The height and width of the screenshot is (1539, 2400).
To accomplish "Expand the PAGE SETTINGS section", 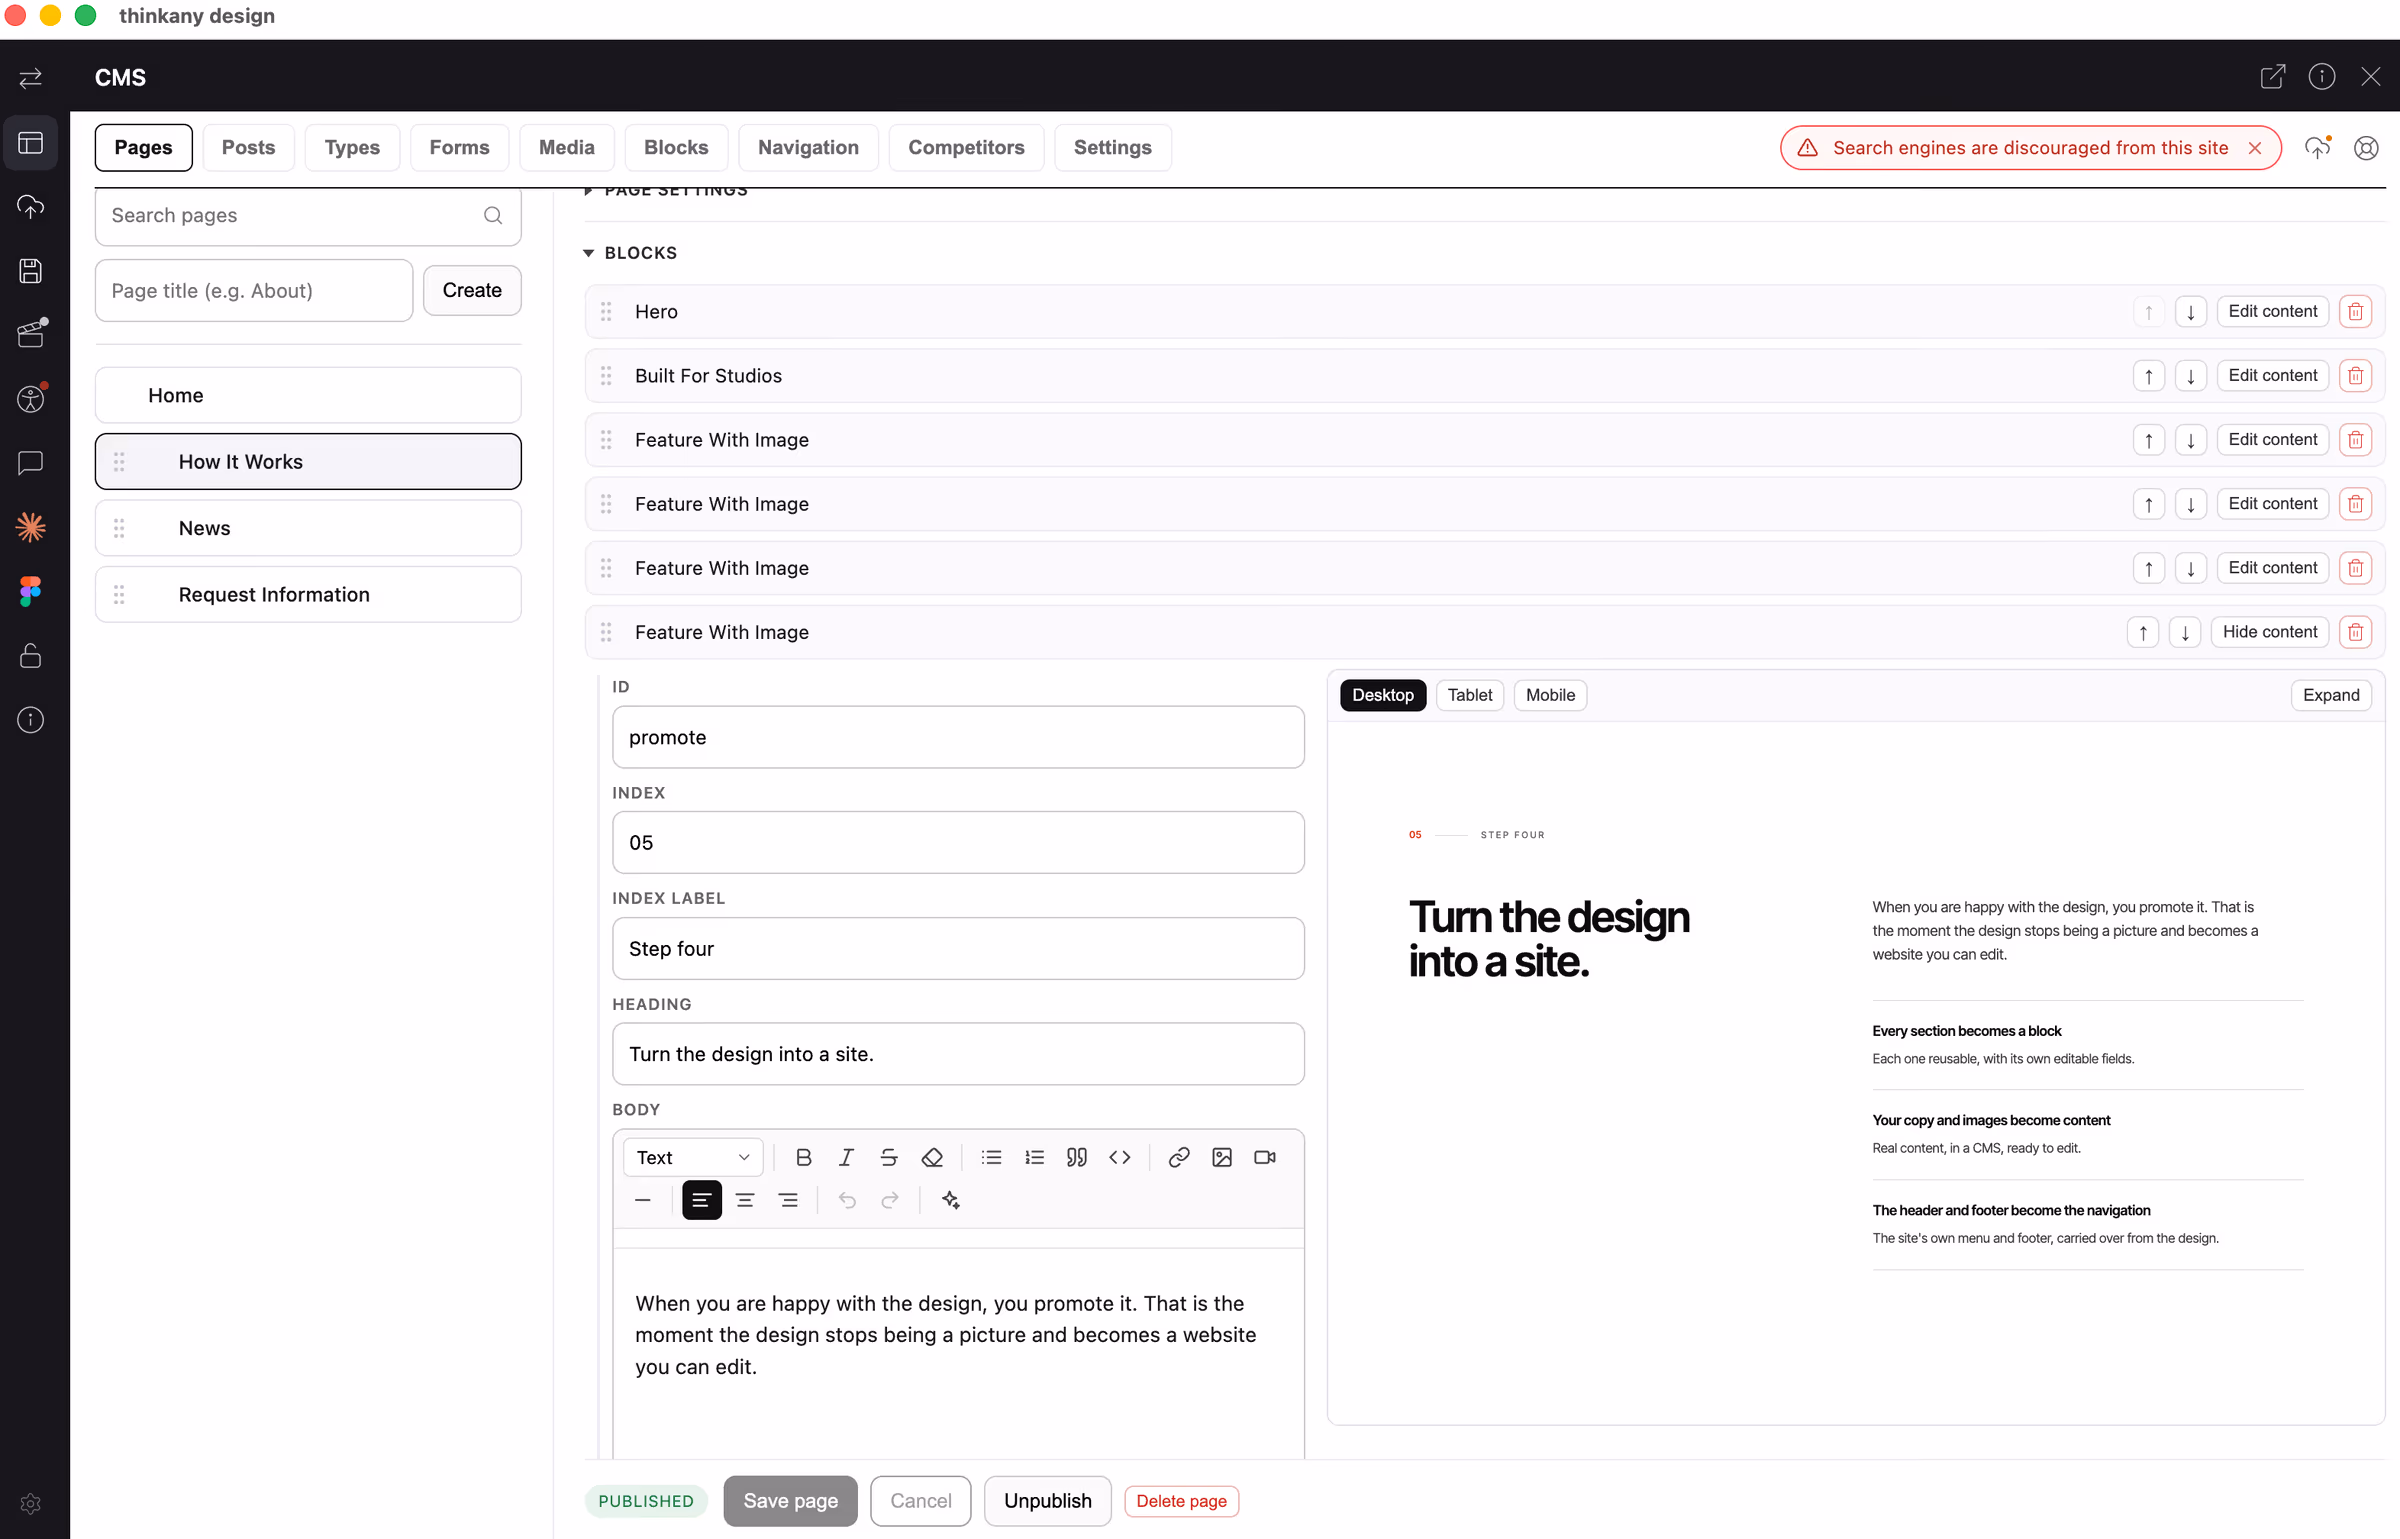I will click(x=666, y=192).
